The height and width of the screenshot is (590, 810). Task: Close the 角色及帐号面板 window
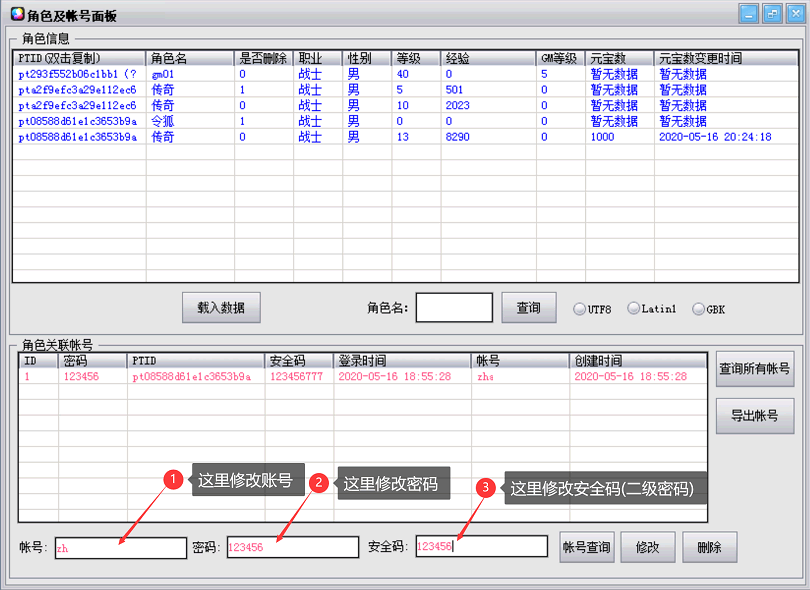pyautogui.click(x=794, y=14)
